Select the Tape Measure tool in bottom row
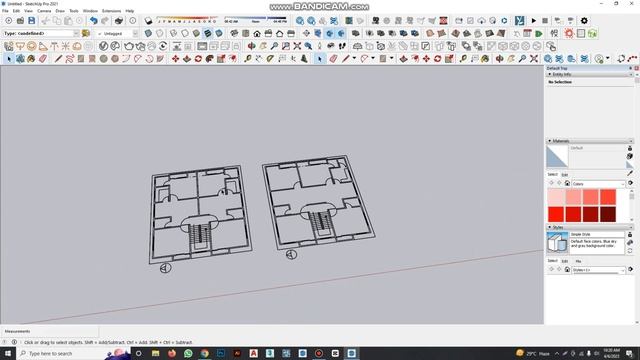Image resolution: width=640 pixels, height=360 pixels. [x=247, y=59]
